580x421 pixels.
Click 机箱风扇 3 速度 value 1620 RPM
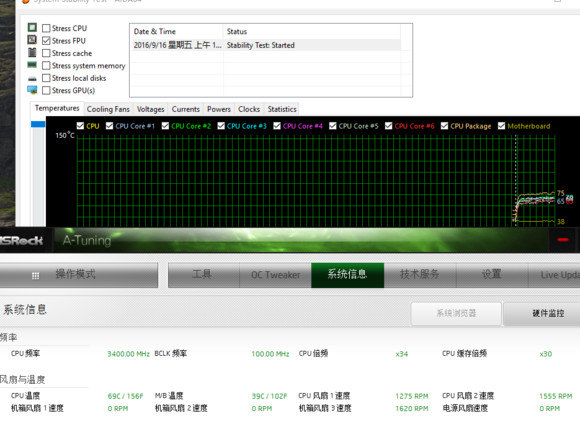tap(412, 409)
